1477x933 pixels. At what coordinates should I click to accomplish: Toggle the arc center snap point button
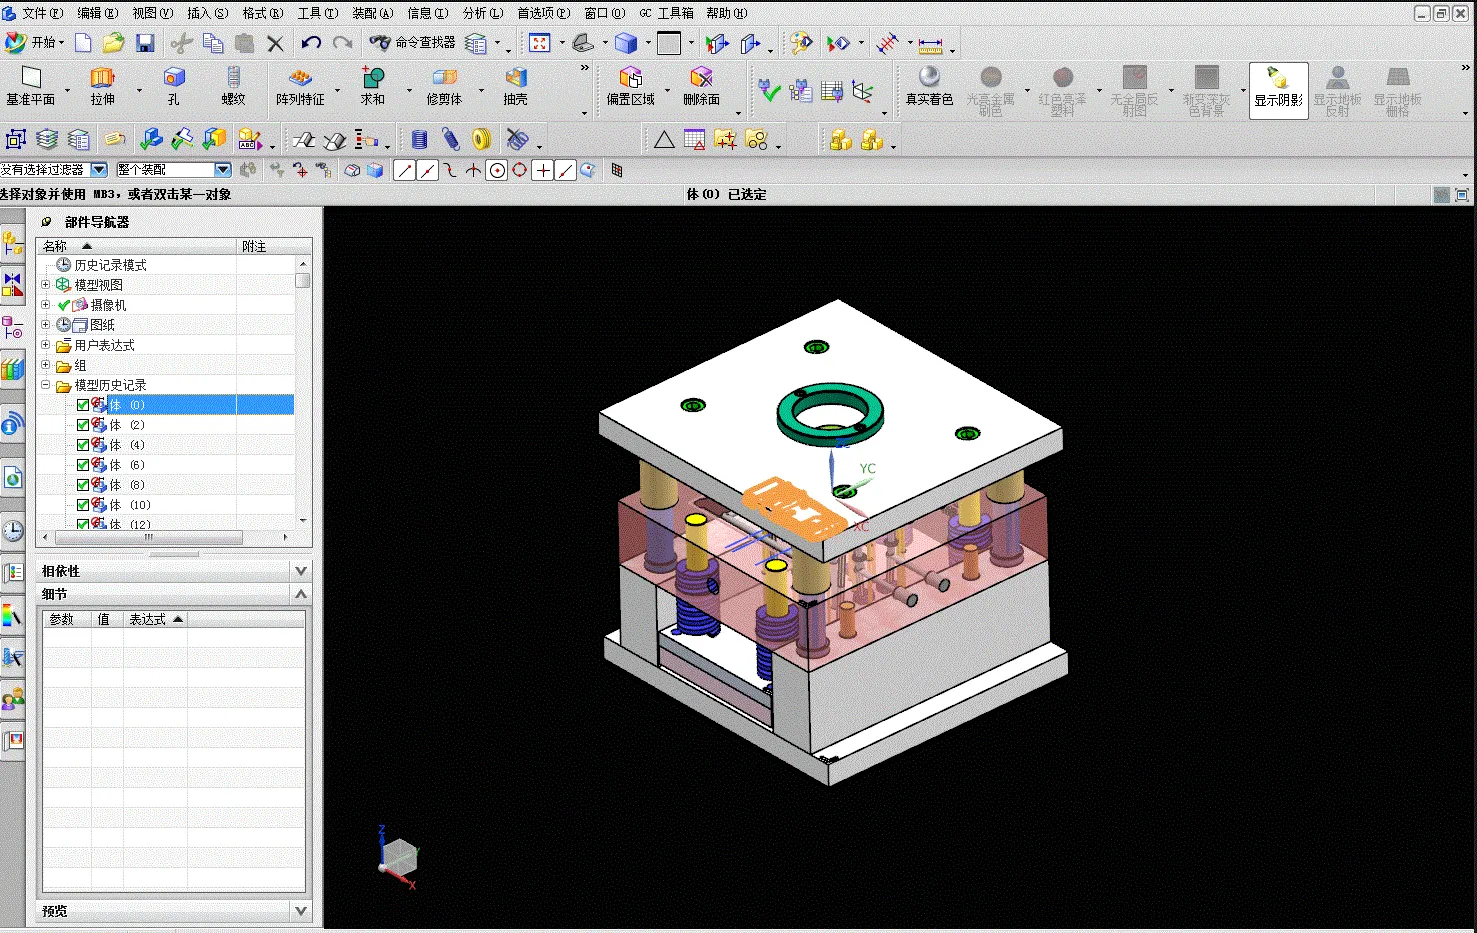pyautogui.click(x=497, y=170)
